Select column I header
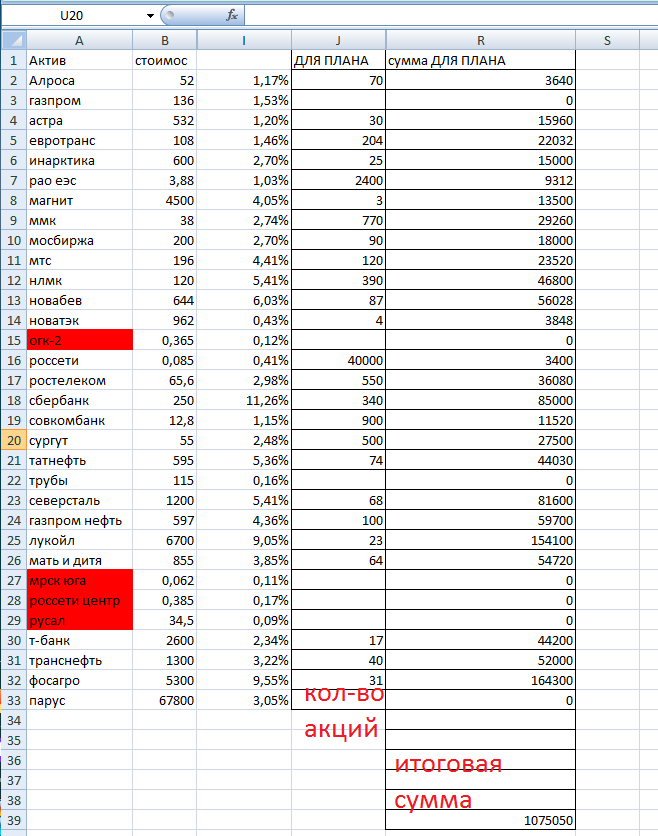This screenshot has width=658, height=836. (x=244, y=41)
